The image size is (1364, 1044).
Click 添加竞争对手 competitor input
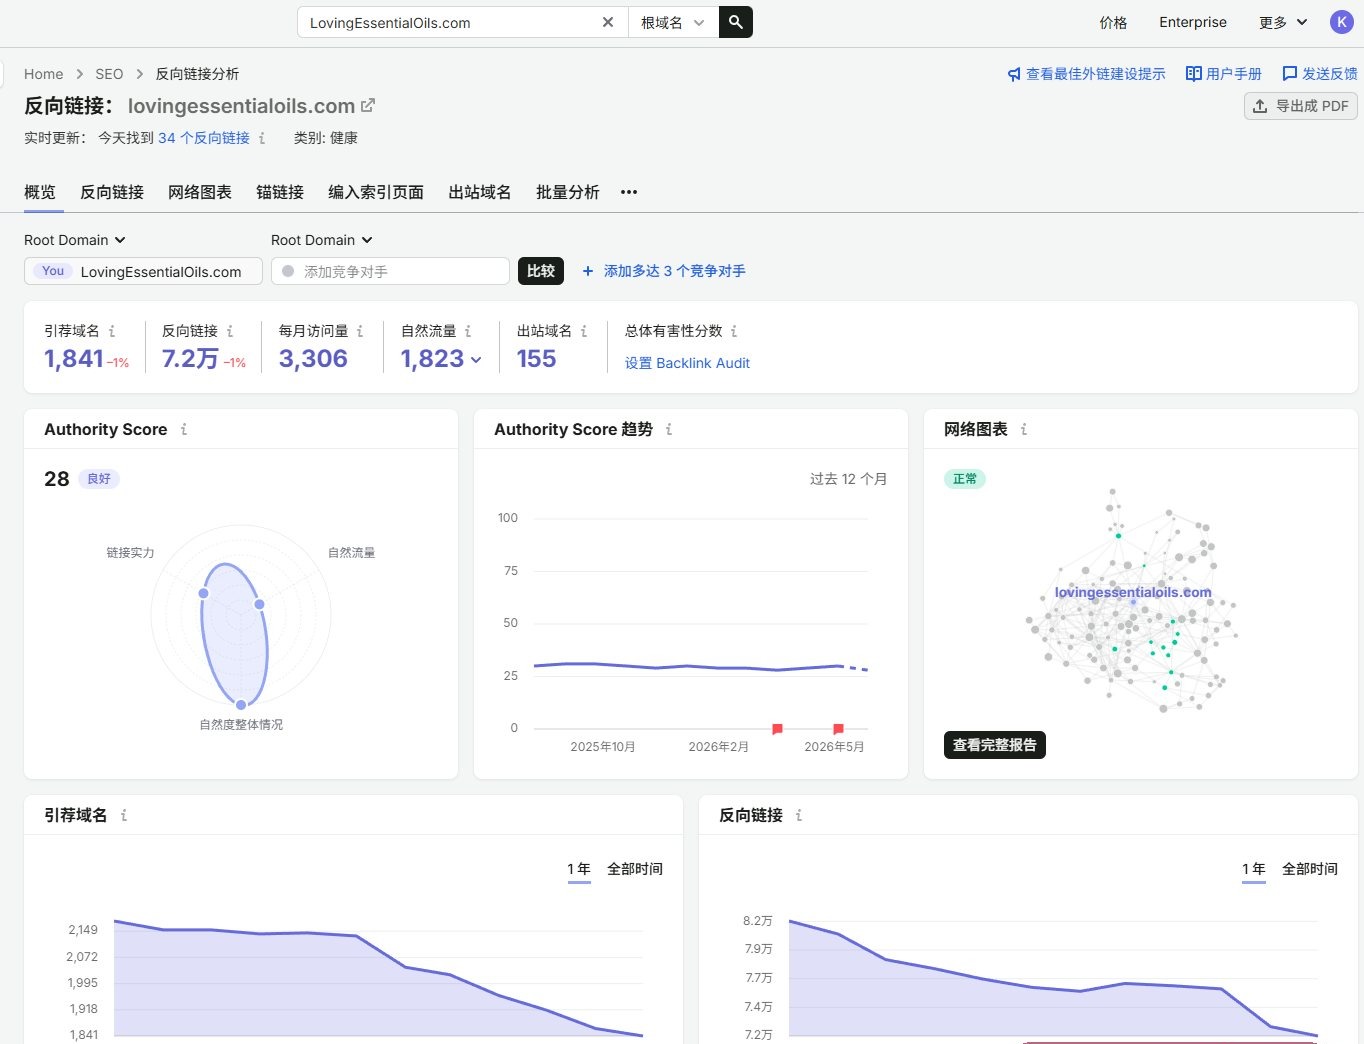[x=390, y=271]
